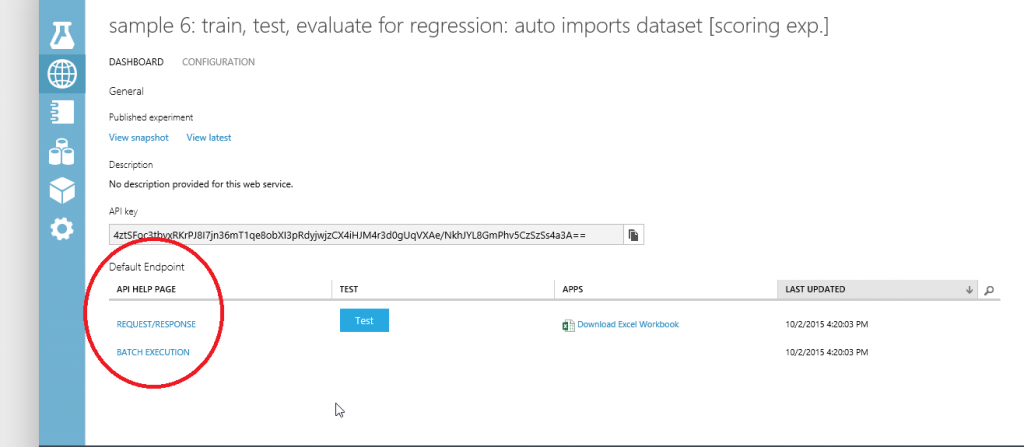Copy the API key with clipboard icon
Viewport: 1024px width, 447px height.
point(633,235)
